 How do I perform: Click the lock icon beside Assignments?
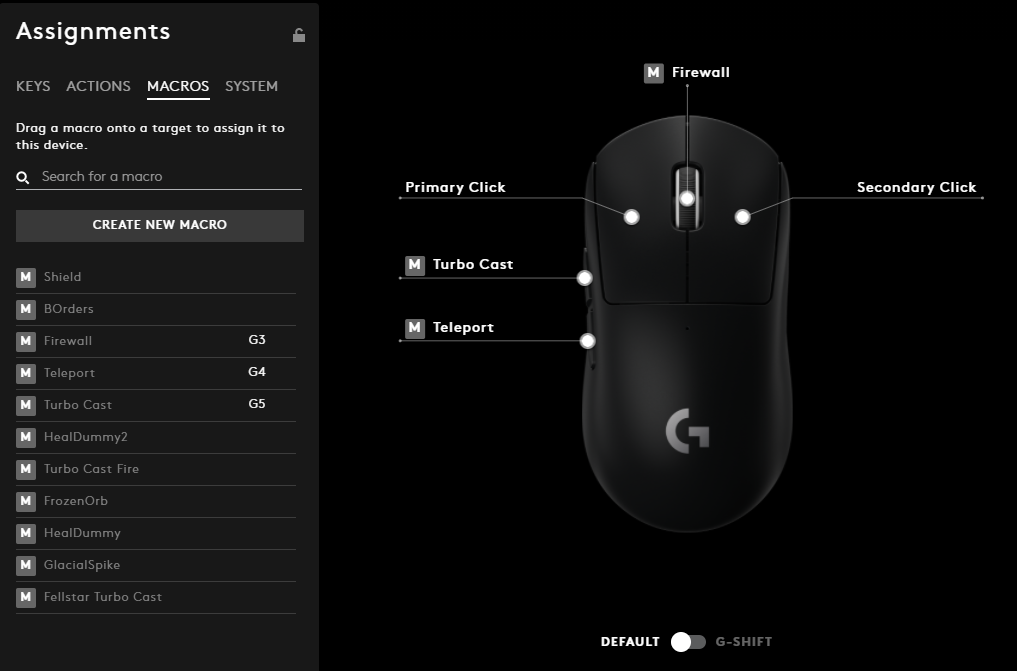coord(298,35)
